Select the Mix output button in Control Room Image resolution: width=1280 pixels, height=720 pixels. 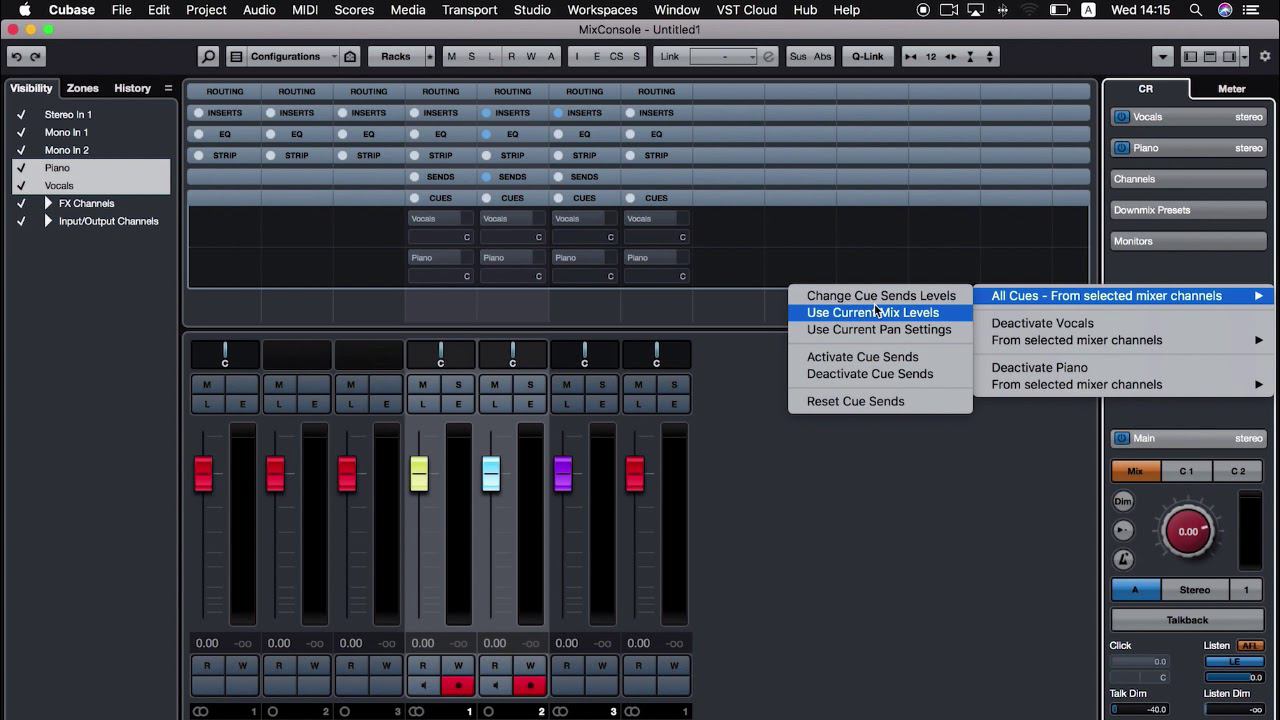(x=1136, y=471)
